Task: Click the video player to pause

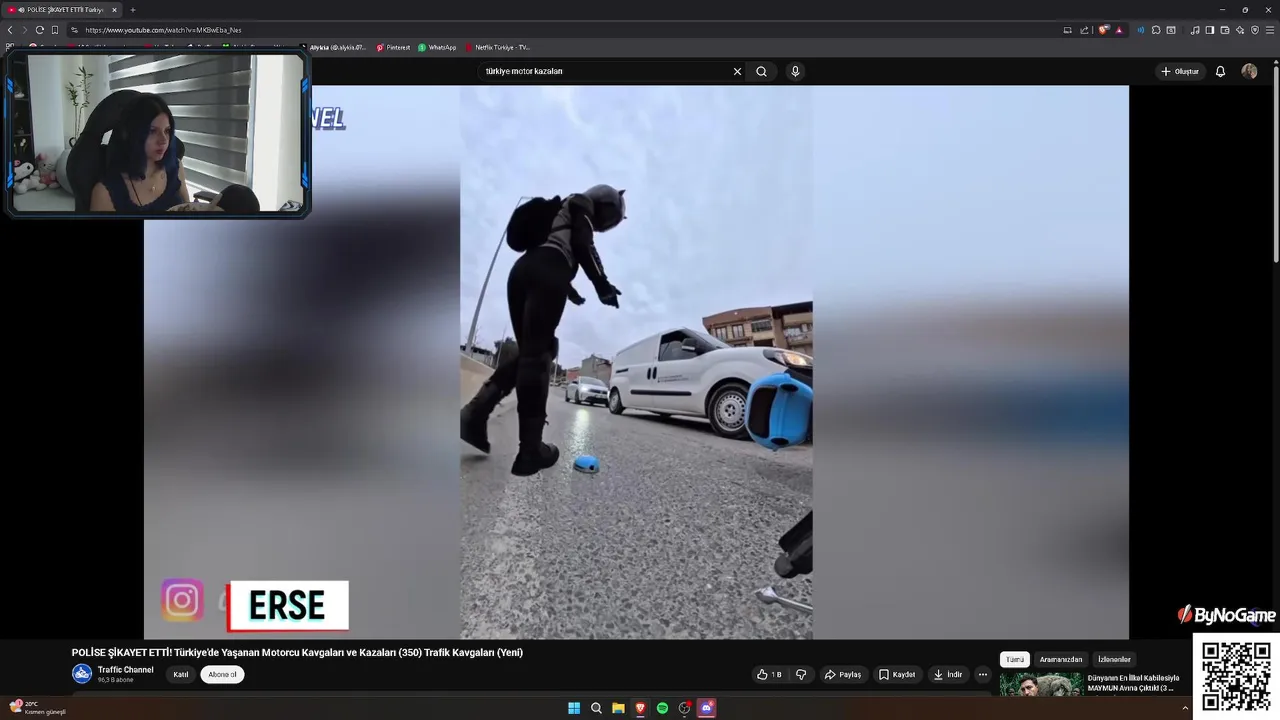Action: [636, 362]
